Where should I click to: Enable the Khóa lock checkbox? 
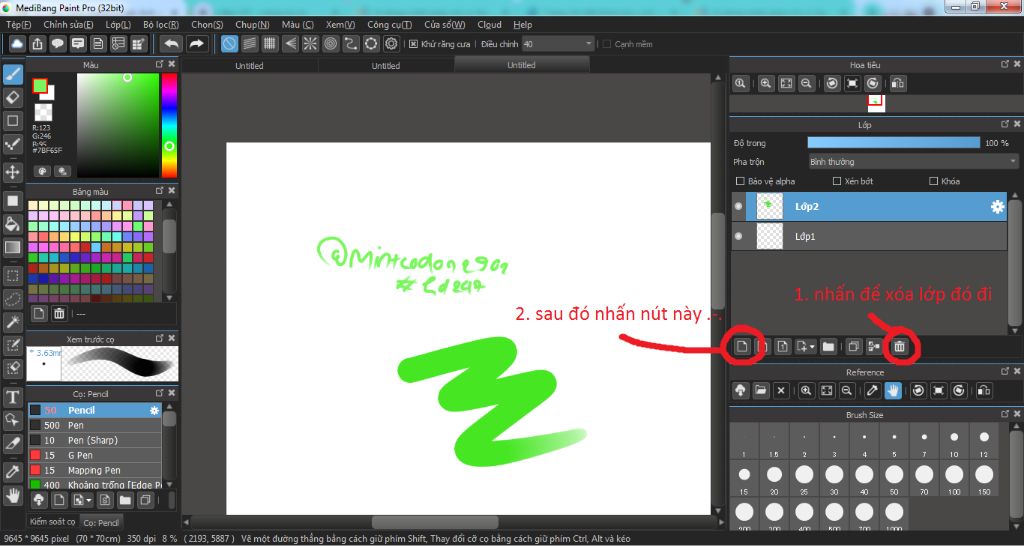point(933,181)
